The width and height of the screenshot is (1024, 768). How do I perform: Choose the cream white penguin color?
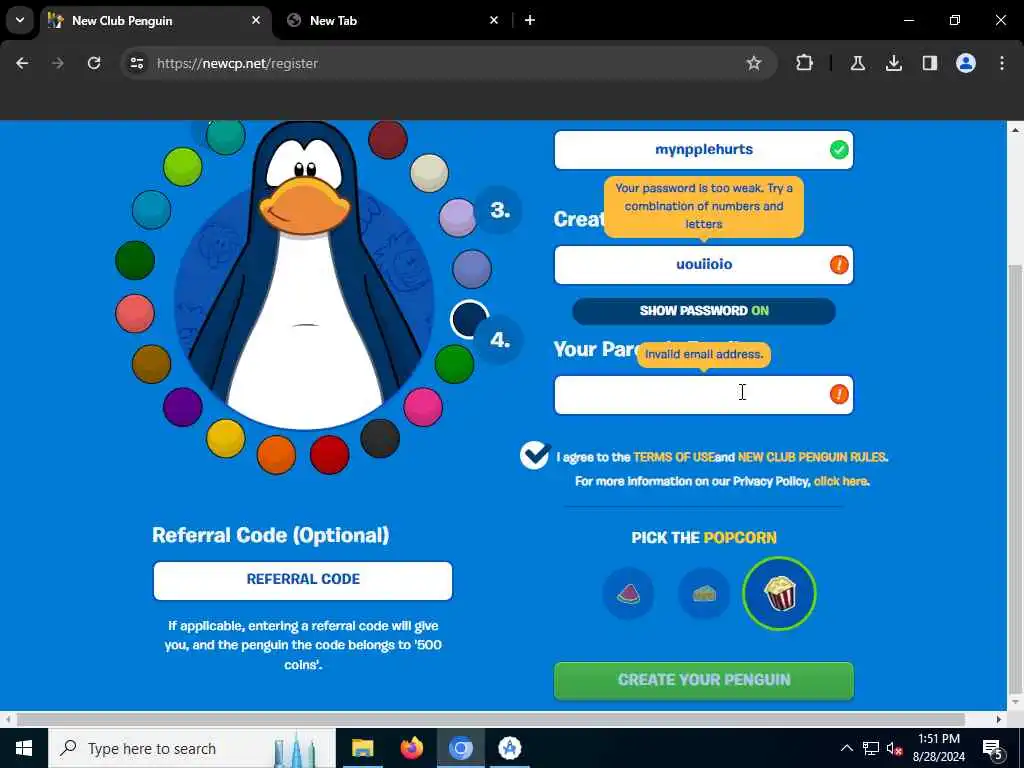click(x=429, y=173)
